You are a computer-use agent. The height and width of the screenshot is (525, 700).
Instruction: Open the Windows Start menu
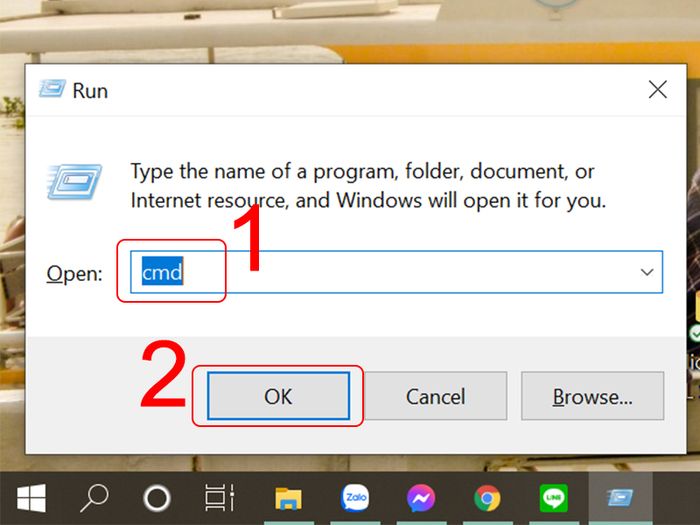coord(31,498)
